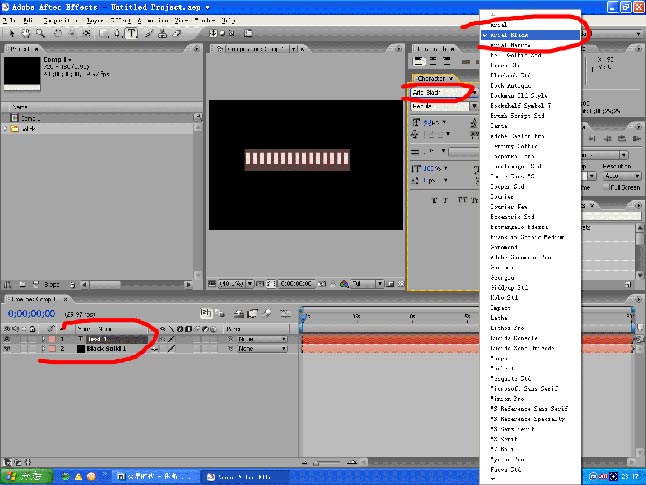Click the Comp 1 thumbnail in Project panel
The height and width of the screenshot is (485, 646).
(x=22, y=73)
